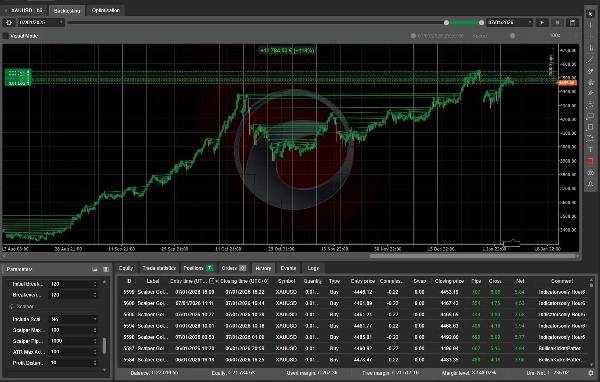Click the Parameters panel vertical scrollbar
Viewport: 600px width, 382px height.
tap(104, 346)
